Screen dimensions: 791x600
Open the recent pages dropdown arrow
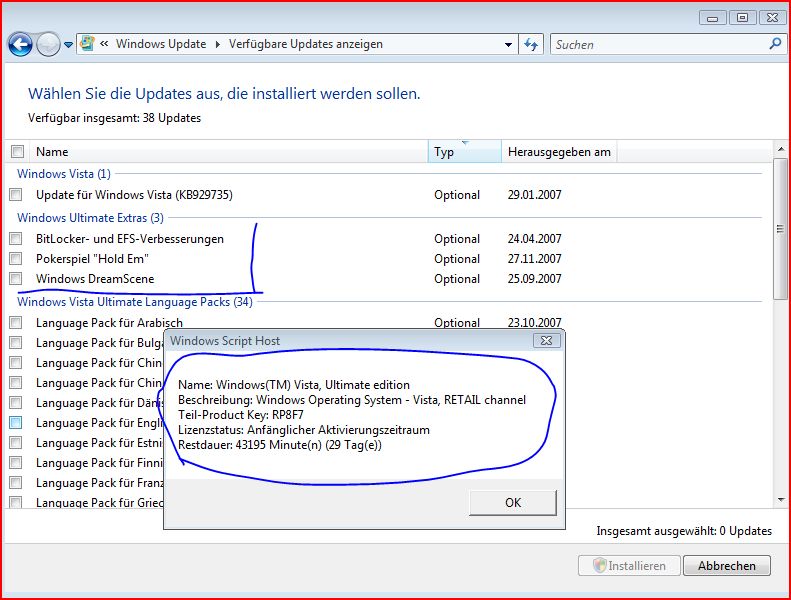(69, 45)
